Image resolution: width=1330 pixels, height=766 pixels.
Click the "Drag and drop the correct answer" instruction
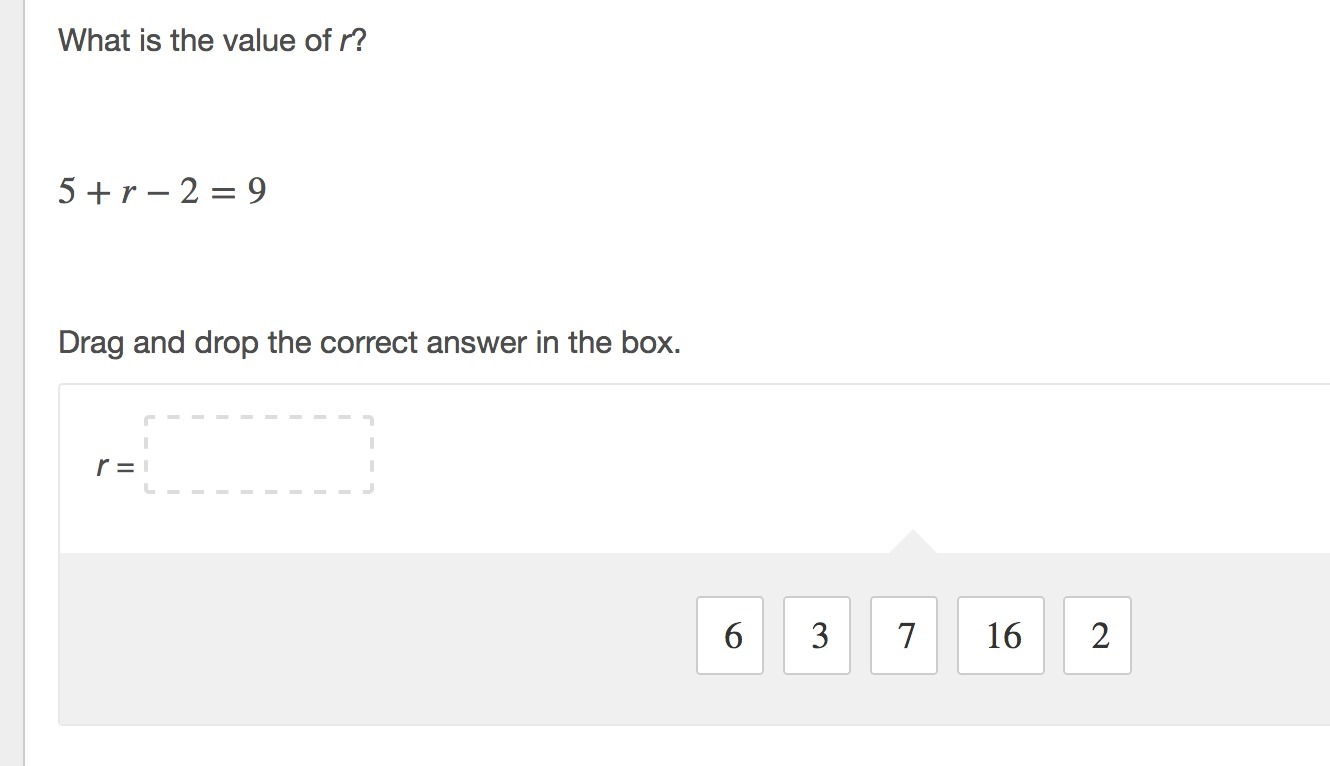tap(369, 343)
